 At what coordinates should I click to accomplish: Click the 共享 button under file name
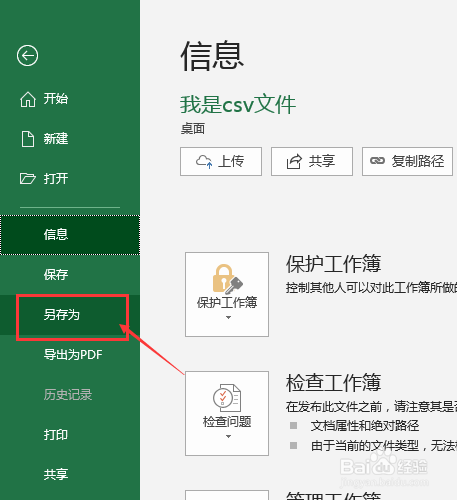312,161
